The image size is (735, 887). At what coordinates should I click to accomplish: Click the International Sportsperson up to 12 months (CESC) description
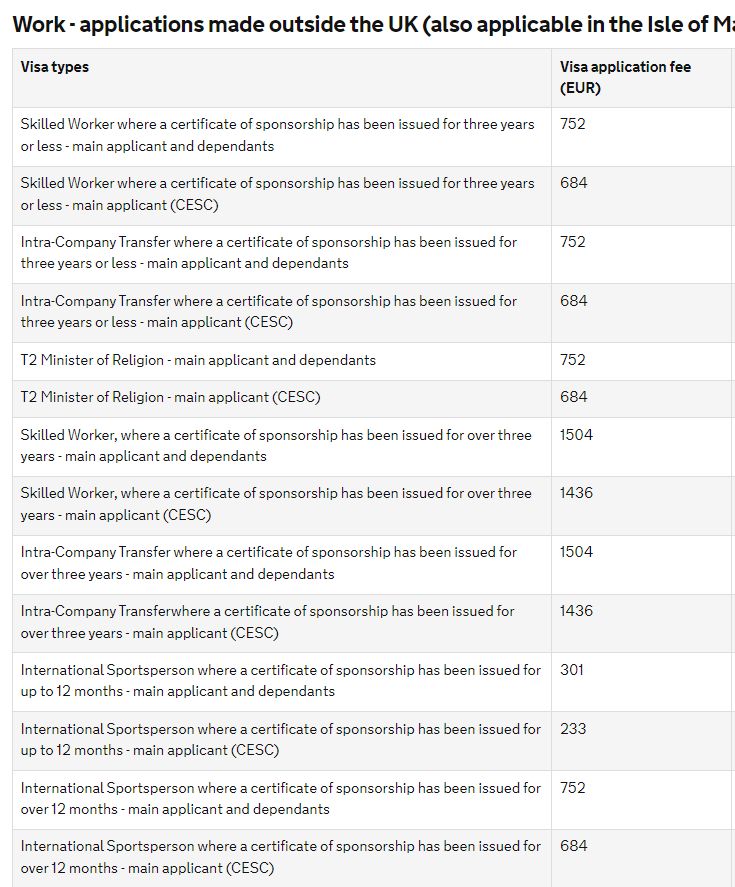coord(280,740)
